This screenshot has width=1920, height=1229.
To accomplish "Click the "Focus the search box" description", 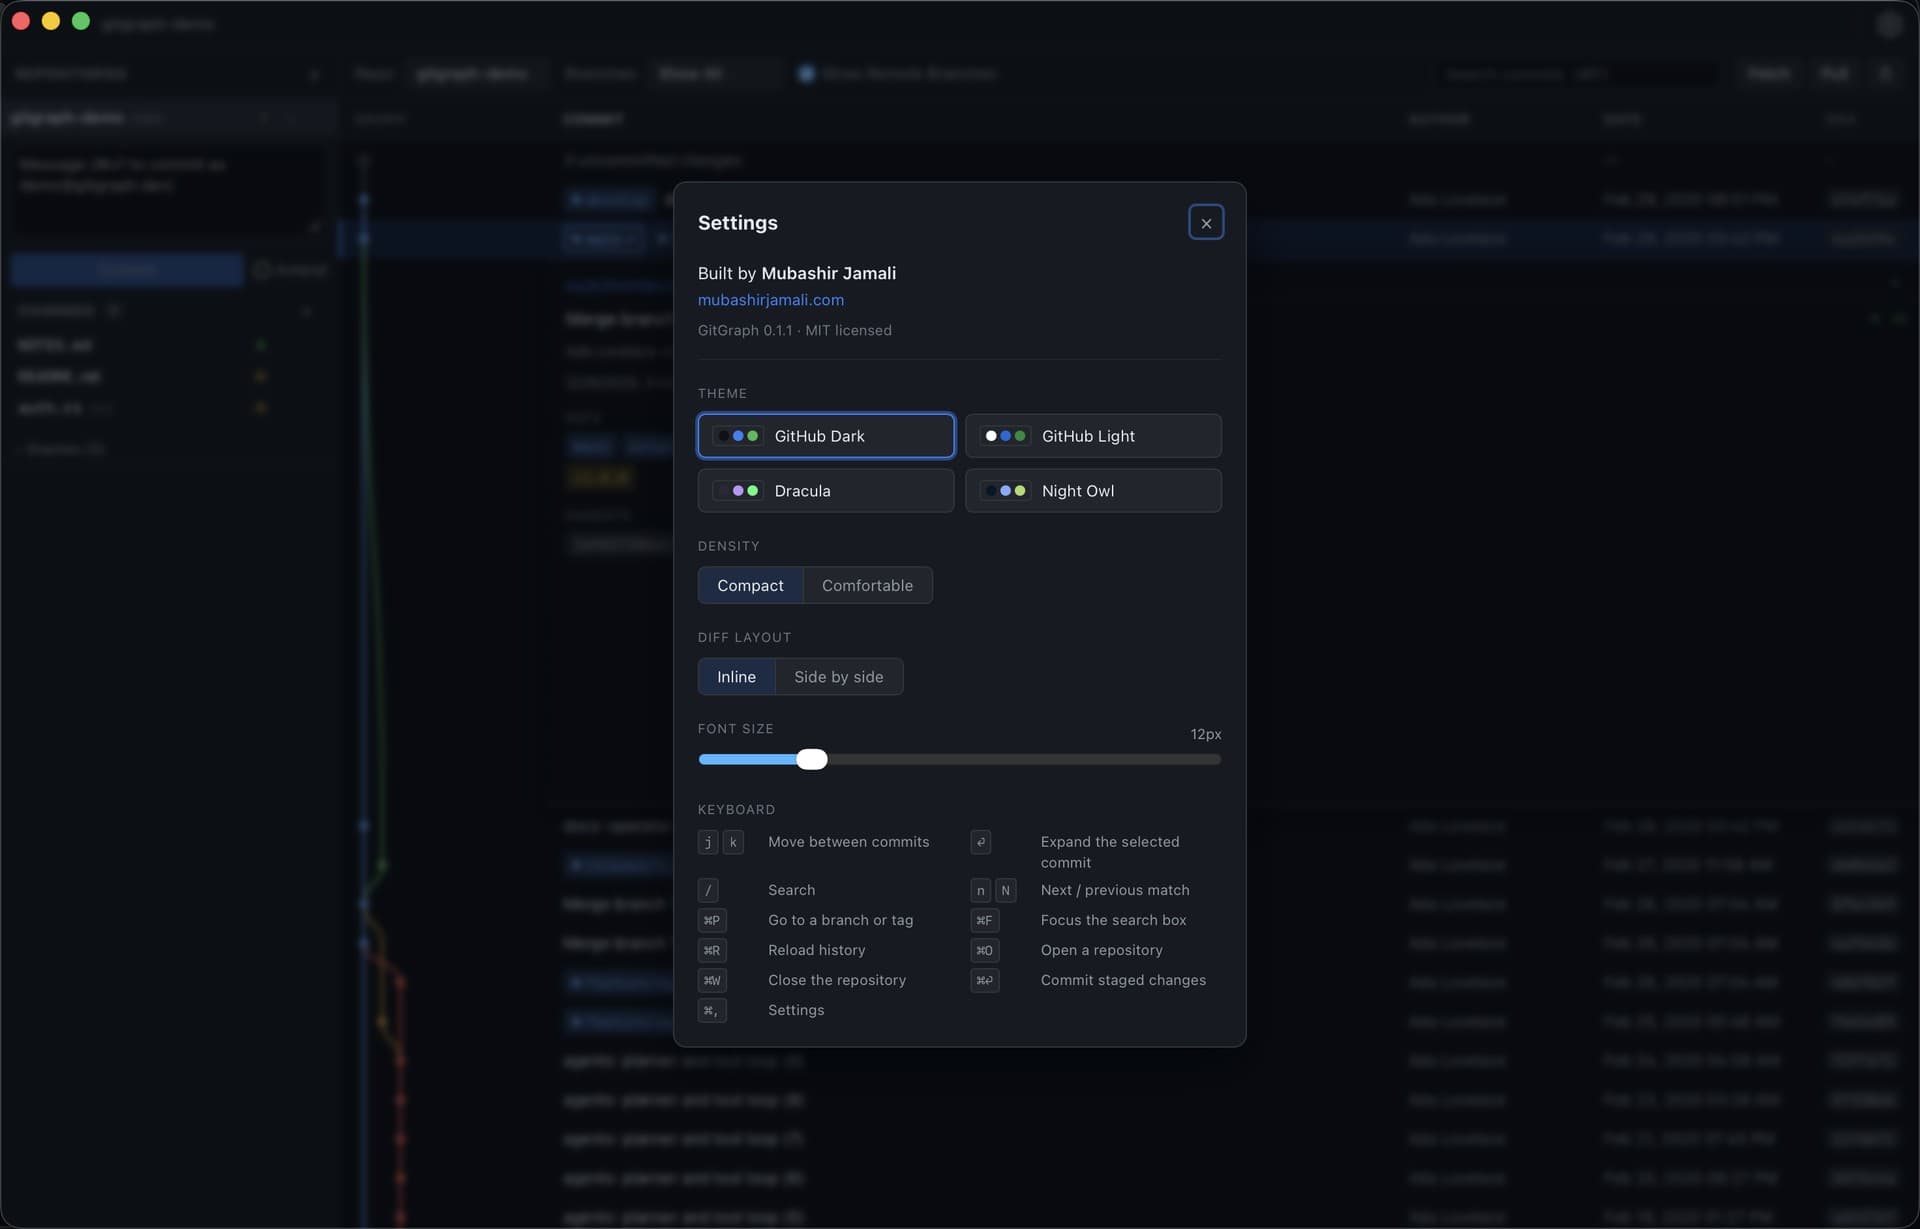I will [1114, 920].
